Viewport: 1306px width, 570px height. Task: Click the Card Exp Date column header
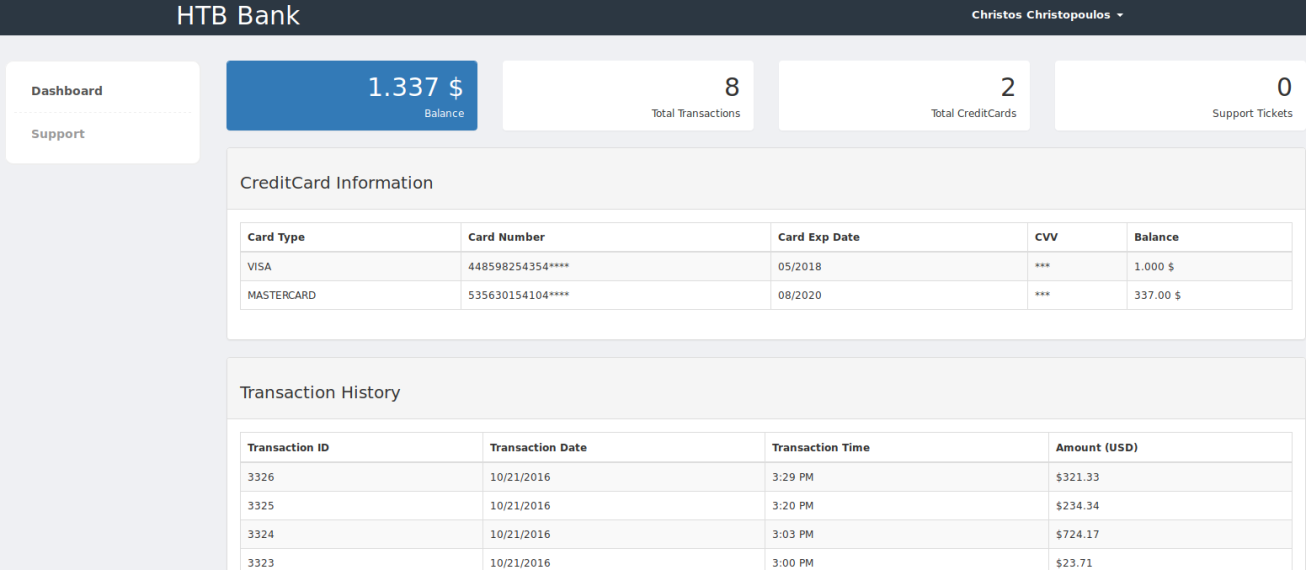[x=819, y=237]
